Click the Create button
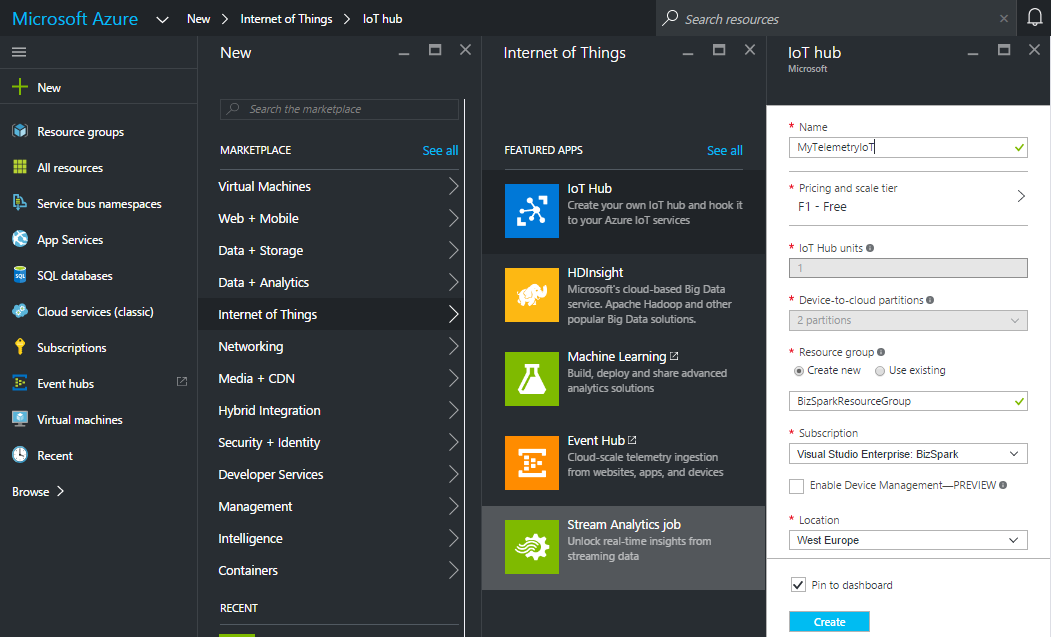The width and height of the screenshot is (1051, 637). point(829,622)
